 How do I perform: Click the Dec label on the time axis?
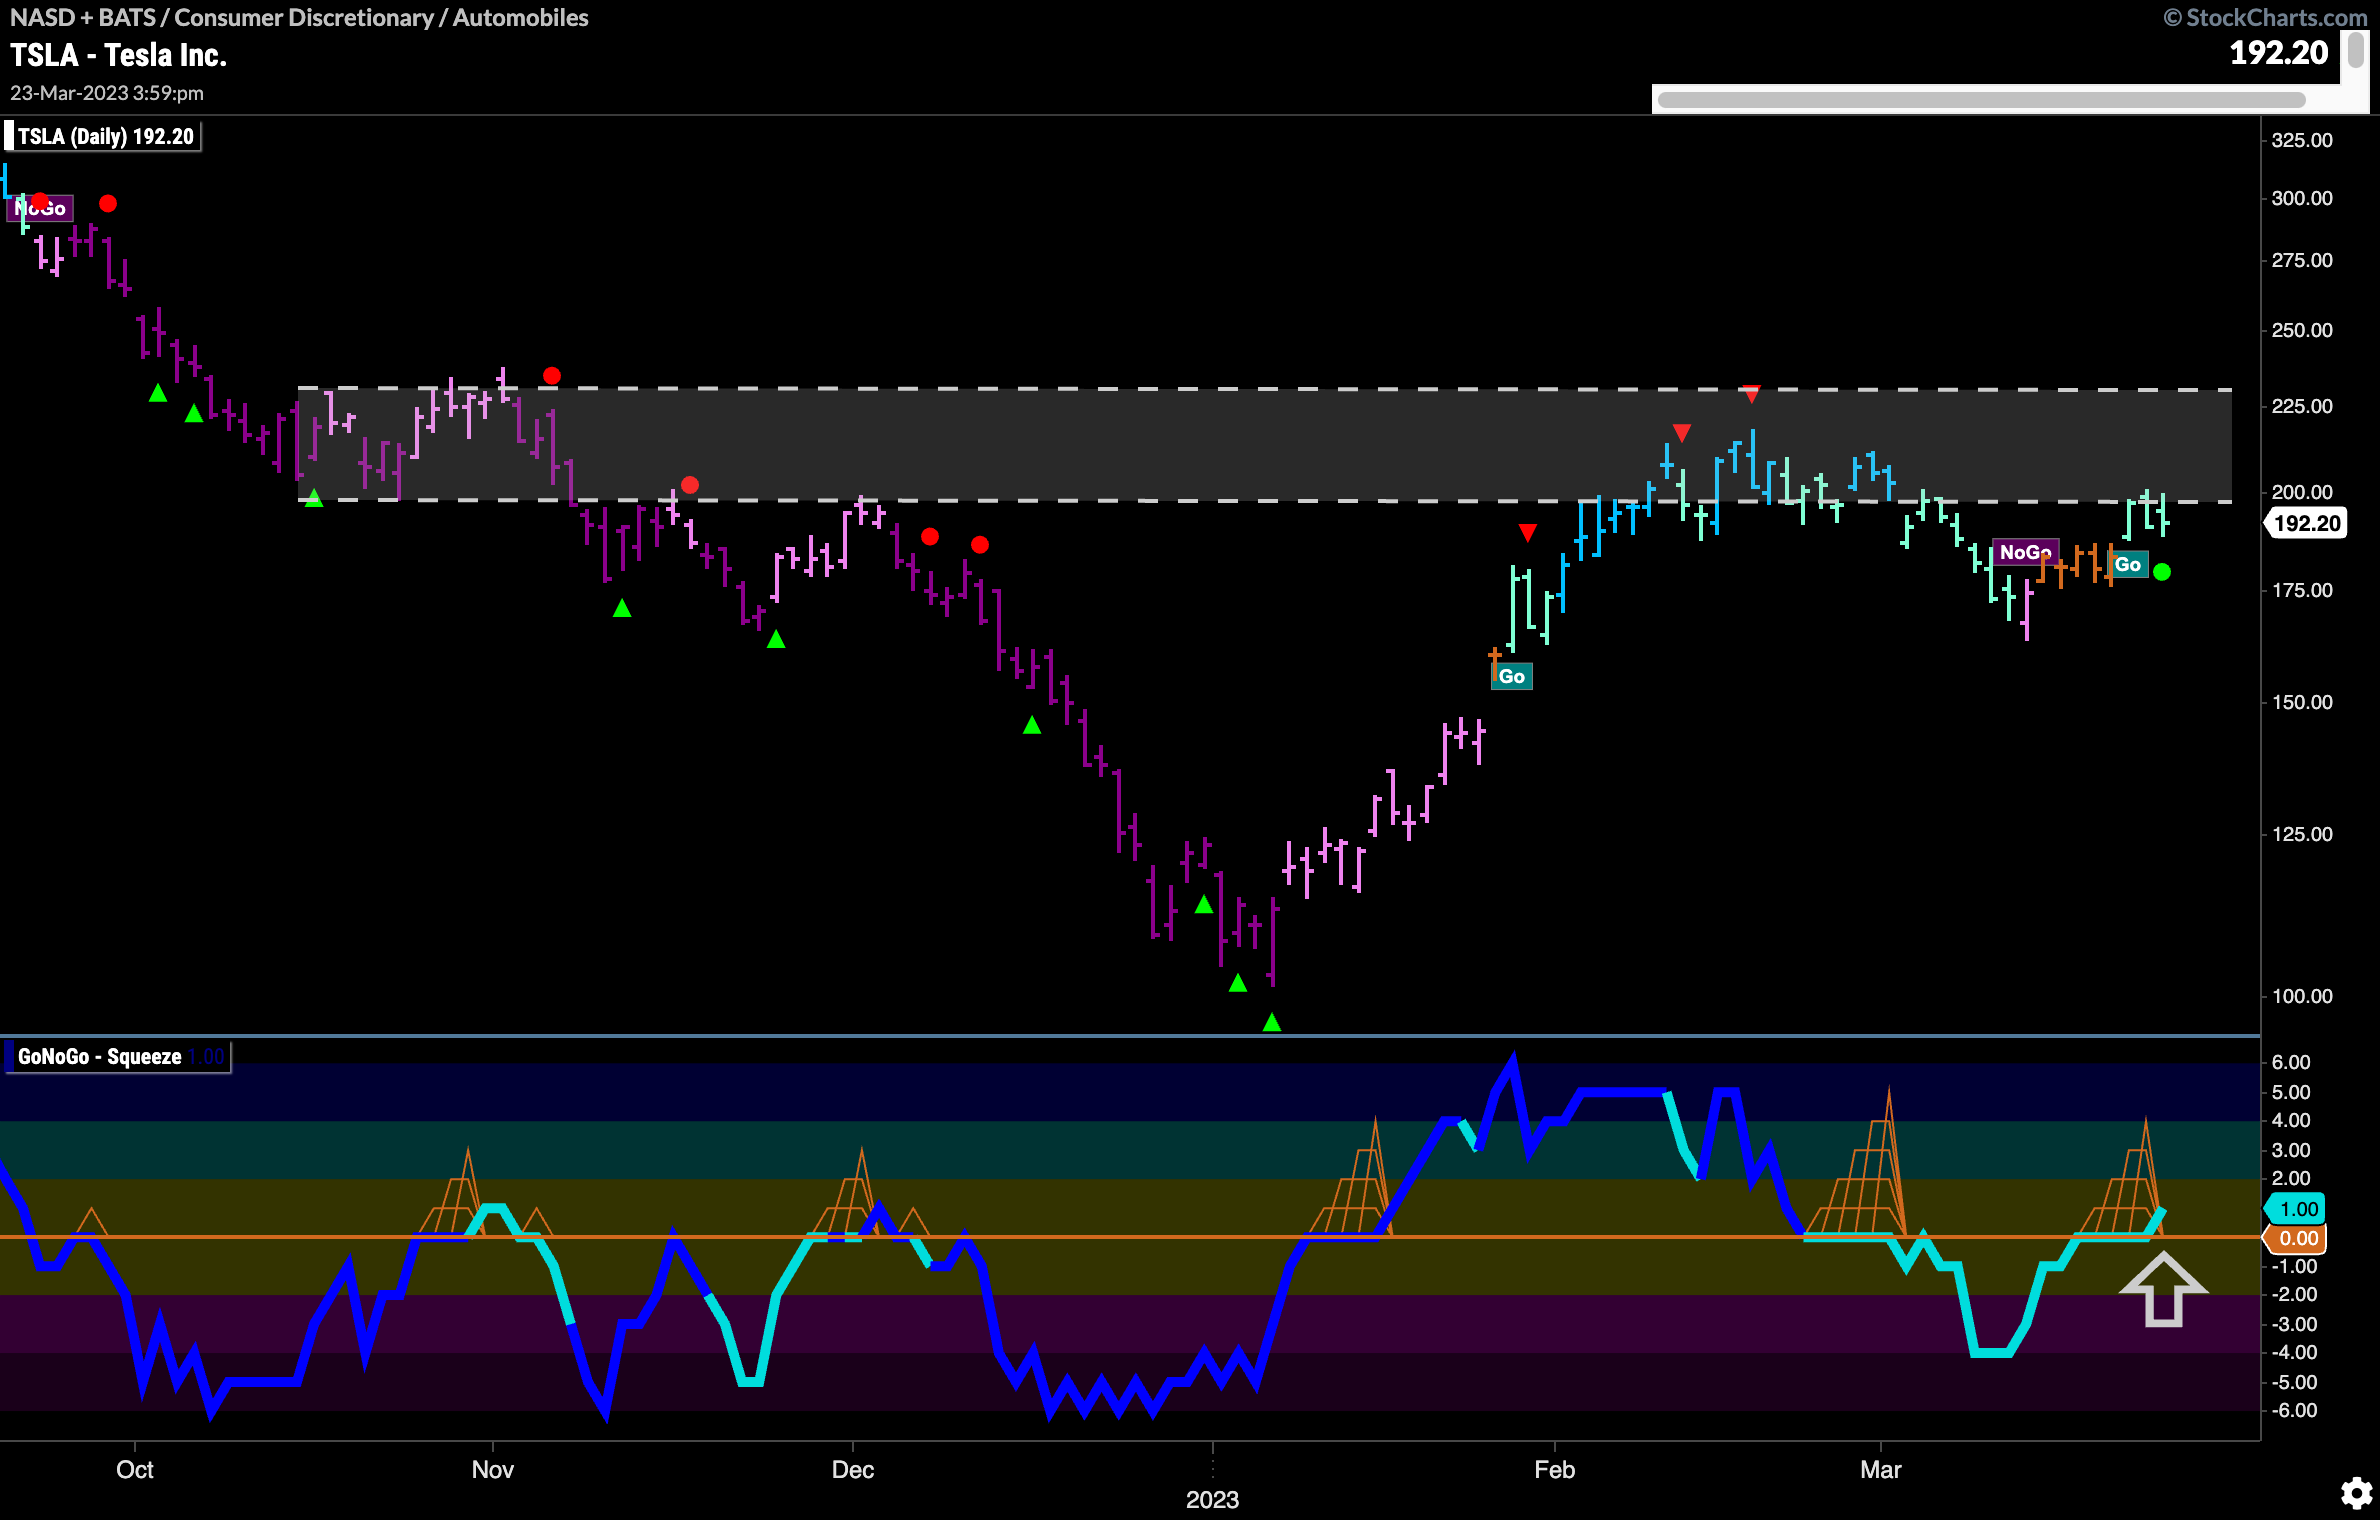[x=853, y=1470]
